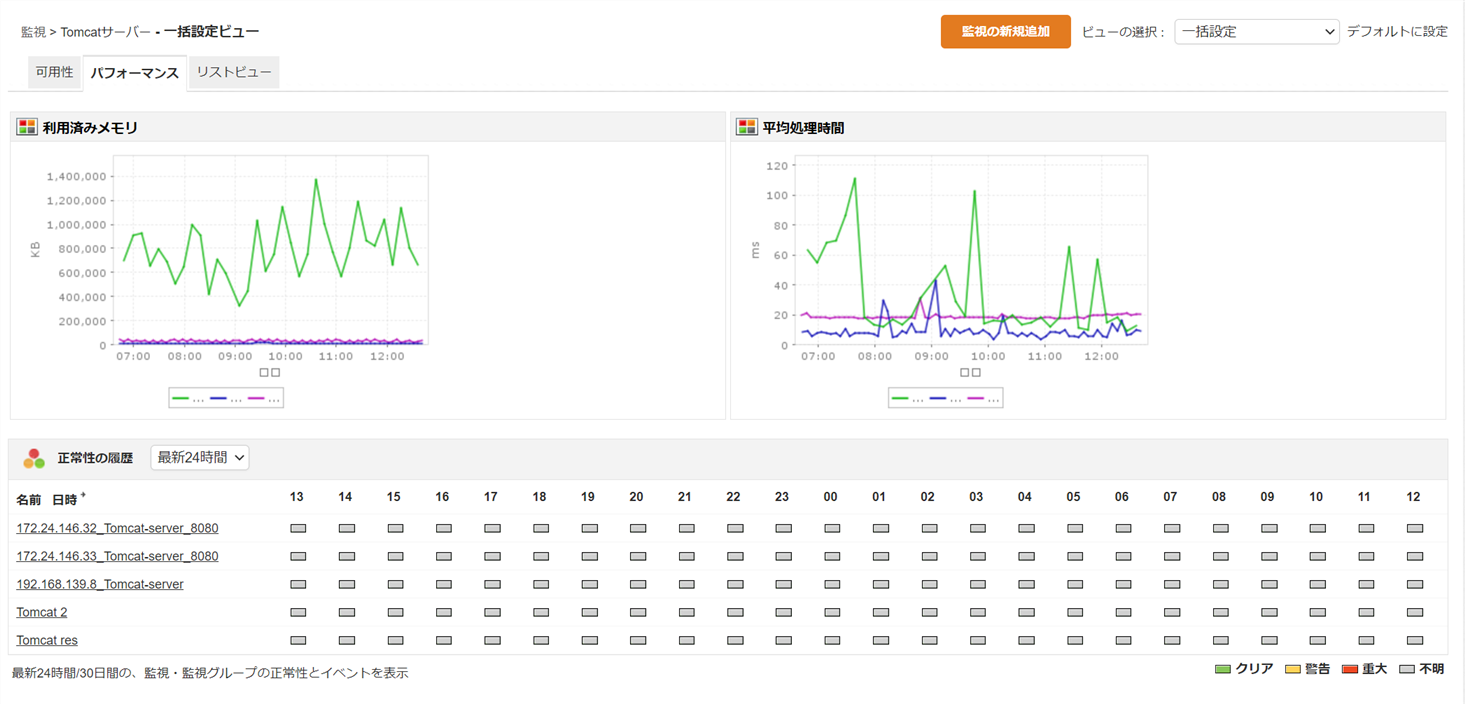Click the status icon for 172.24.146.33 at hour 06
This screenshot has height=704, width=1465.
point(1123,556)
